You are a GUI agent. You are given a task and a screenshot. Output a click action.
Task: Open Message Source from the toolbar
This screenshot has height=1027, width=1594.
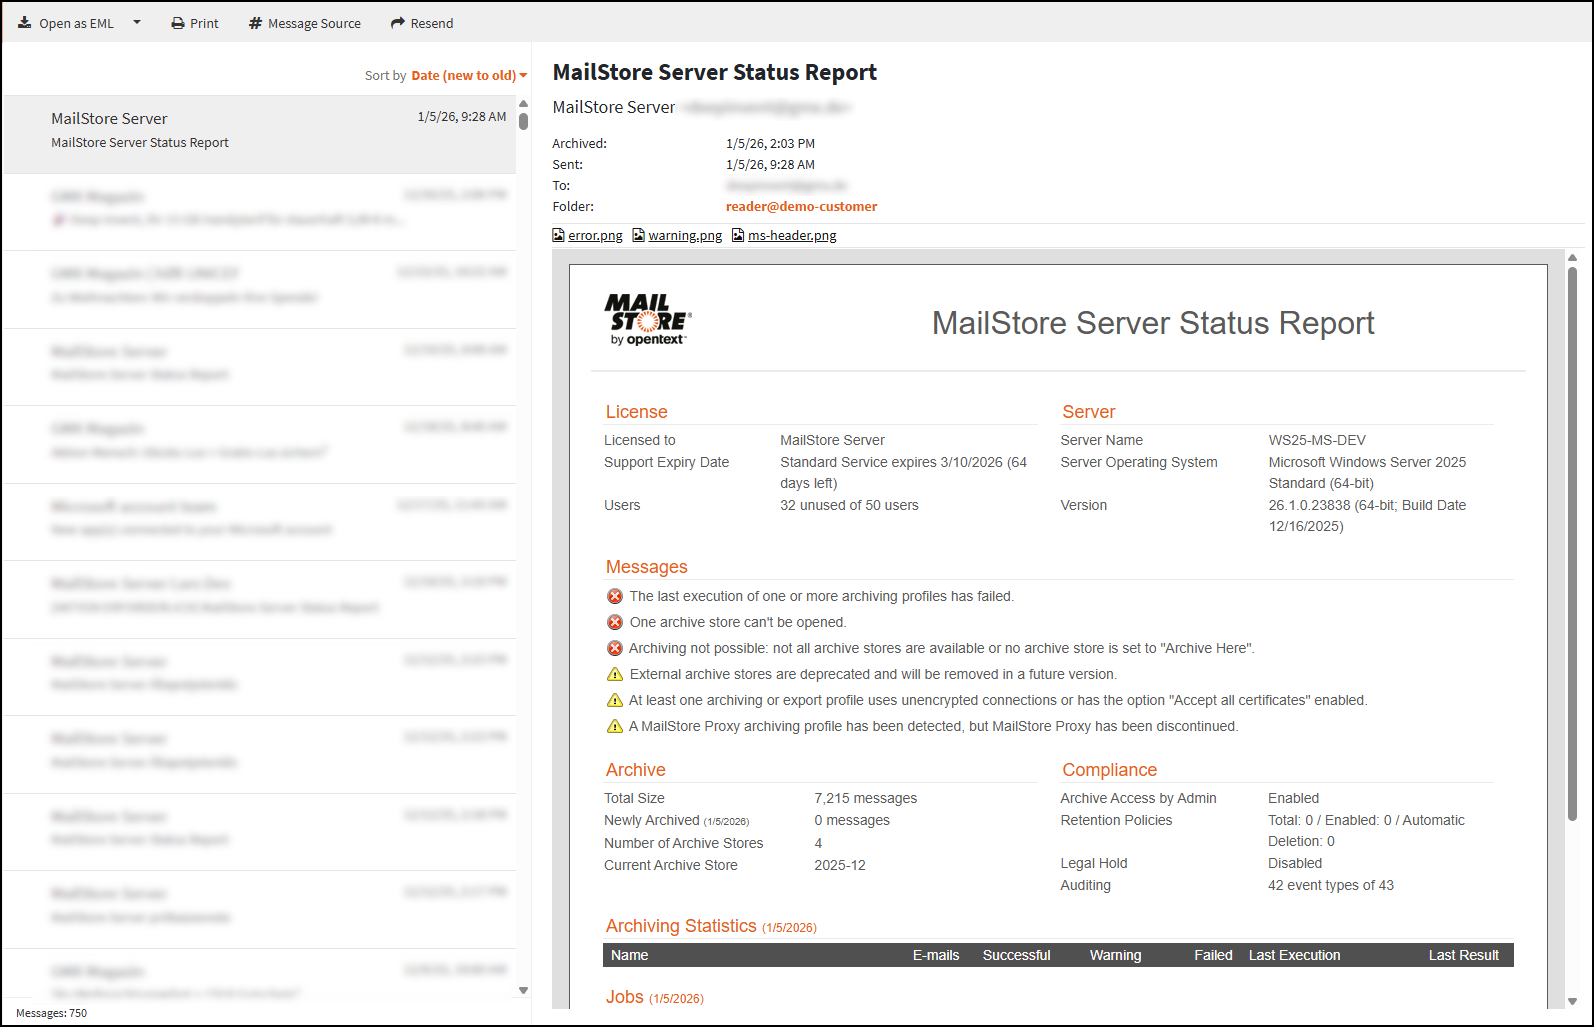pos(304,23)
